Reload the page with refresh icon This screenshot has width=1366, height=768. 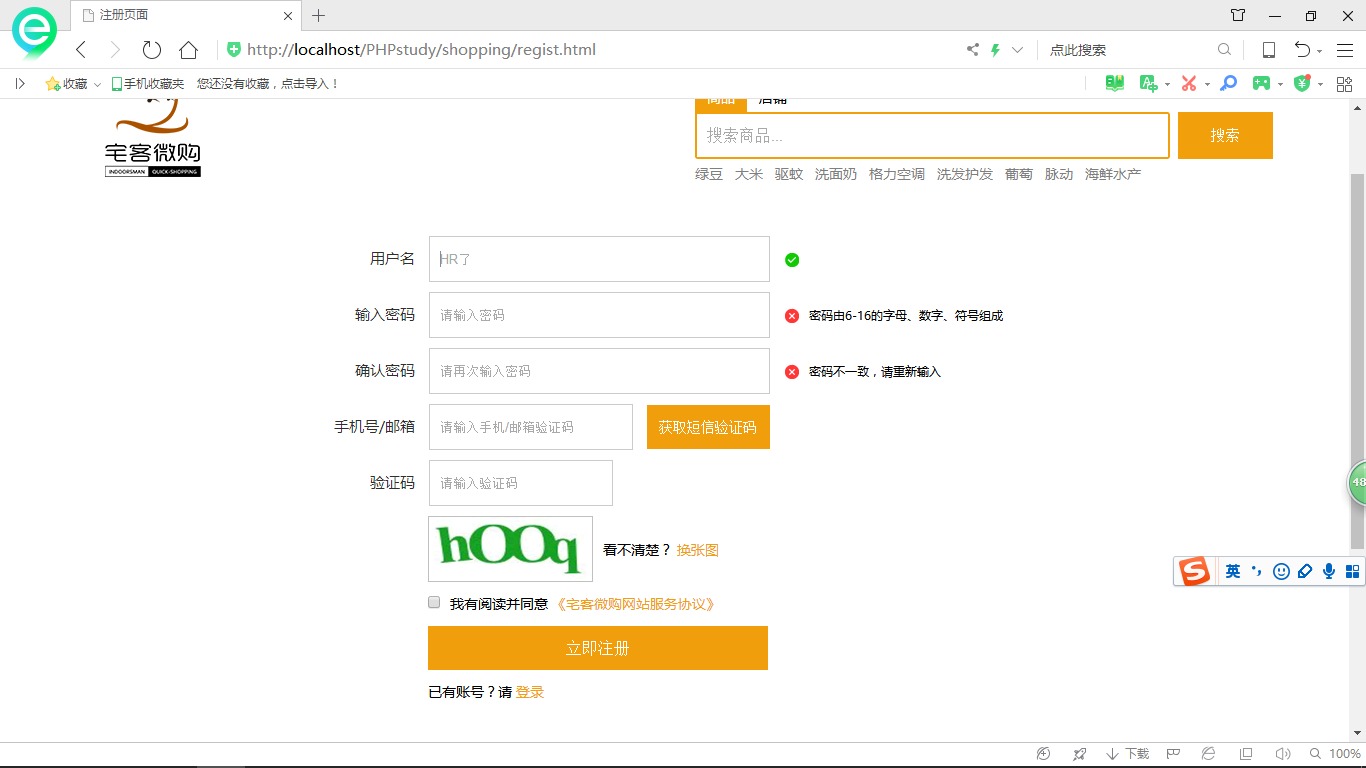click(151, 50)
